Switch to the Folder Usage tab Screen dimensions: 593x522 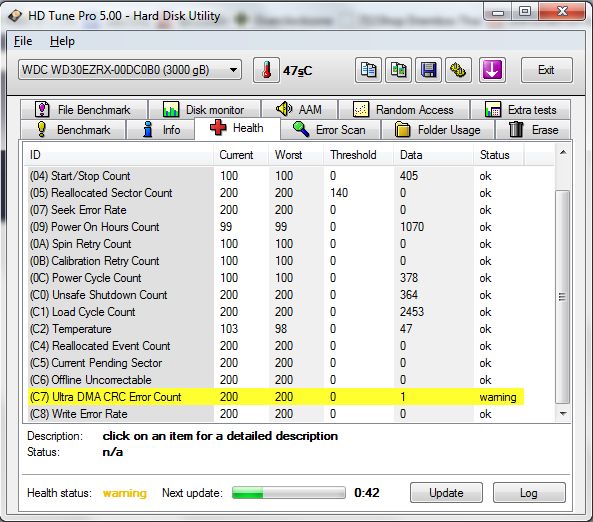point(438,130)
